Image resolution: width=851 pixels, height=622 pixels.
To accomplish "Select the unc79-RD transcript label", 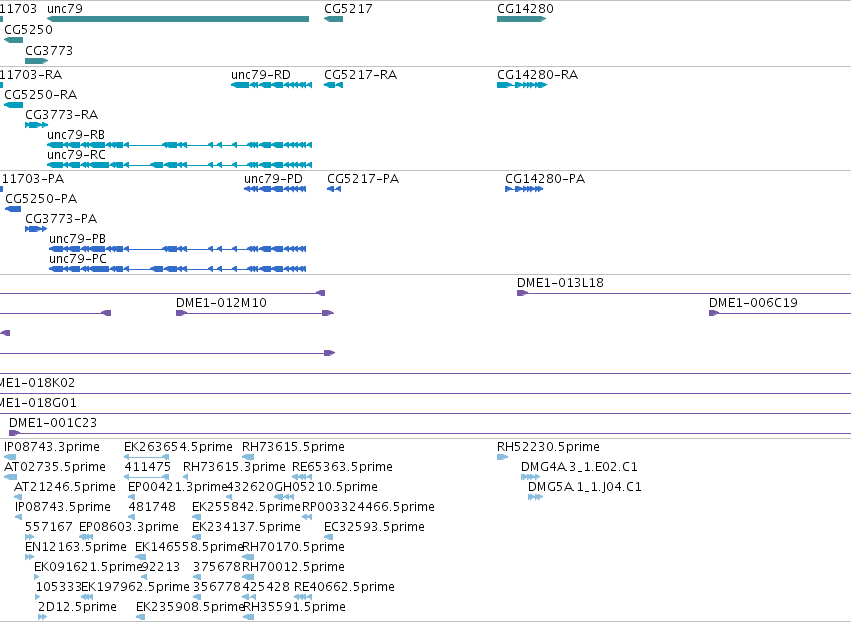I will 261,75.
